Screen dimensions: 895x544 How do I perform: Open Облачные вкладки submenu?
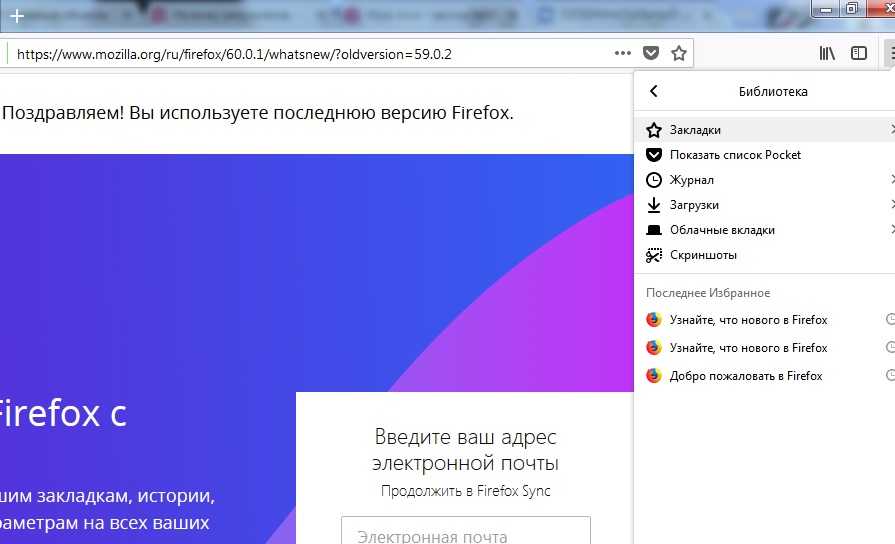click(765, 230)
